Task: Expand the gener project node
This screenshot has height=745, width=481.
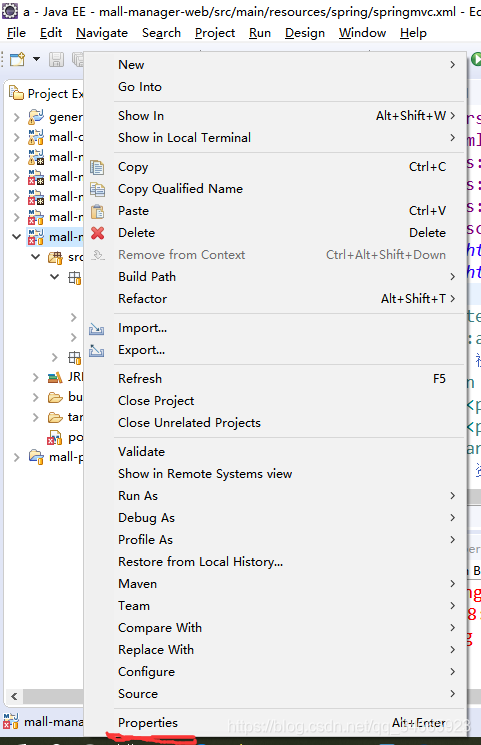Action: (x=17, y=117)
